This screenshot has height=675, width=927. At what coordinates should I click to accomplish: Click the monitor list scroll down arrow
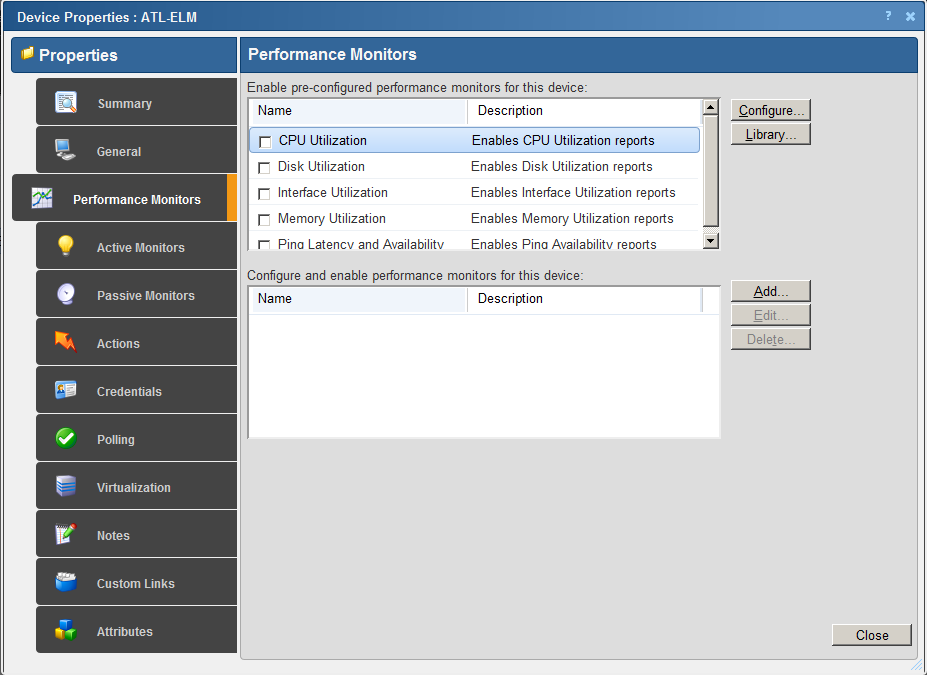[711, 241]
